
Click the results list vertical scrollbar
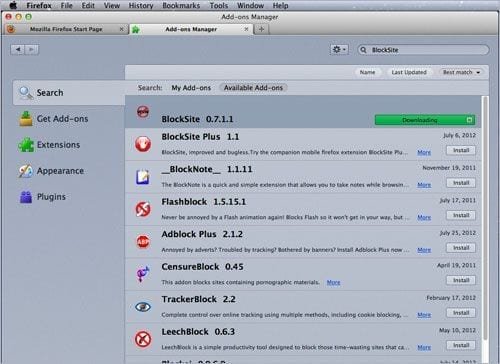[485, 218]
